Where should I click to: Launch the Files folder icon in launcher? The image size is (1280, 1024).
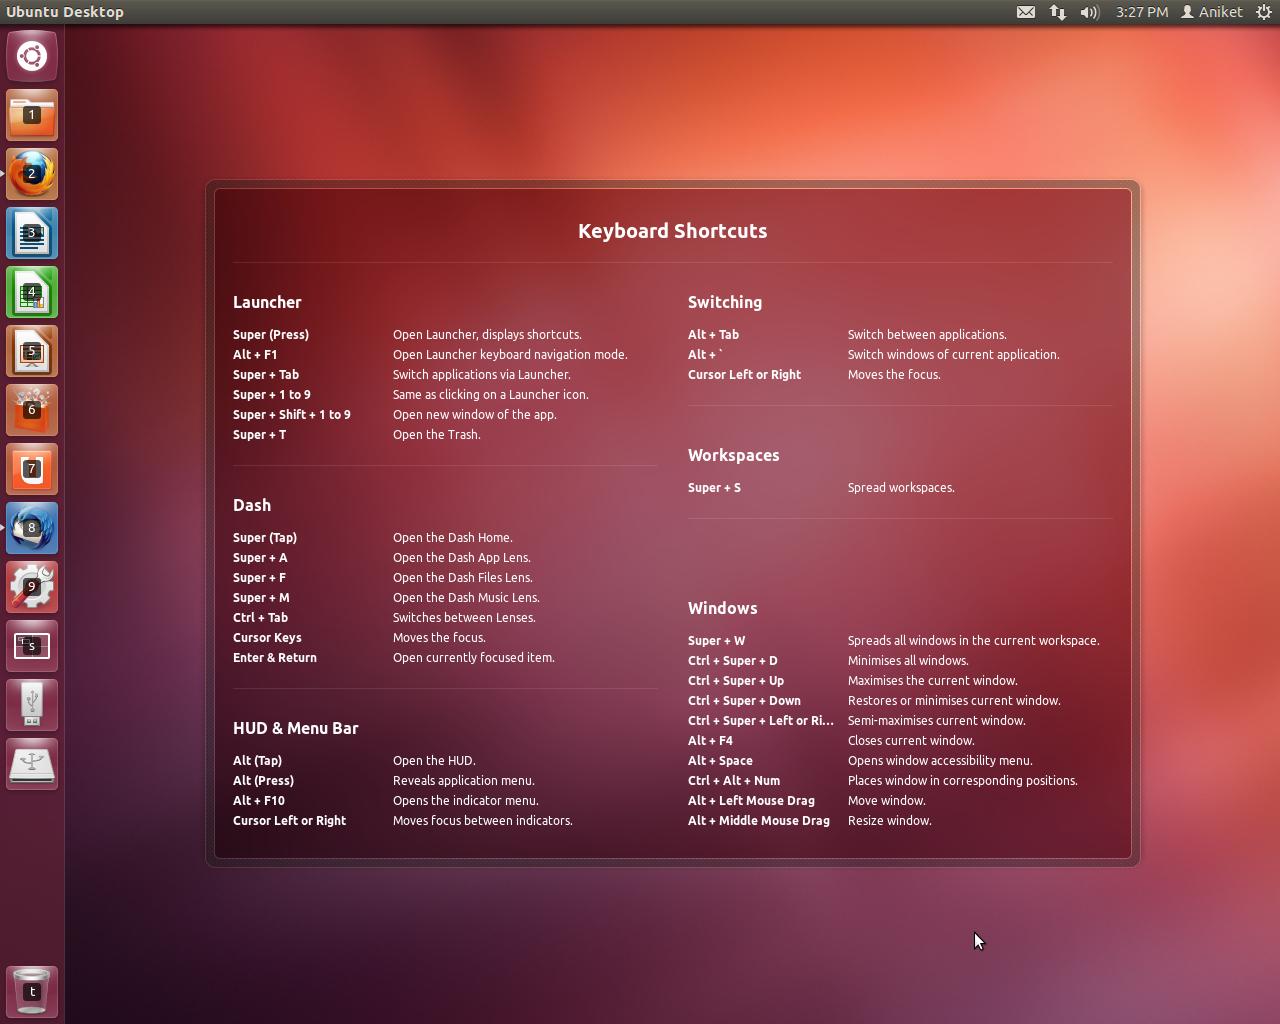(32, 115)
